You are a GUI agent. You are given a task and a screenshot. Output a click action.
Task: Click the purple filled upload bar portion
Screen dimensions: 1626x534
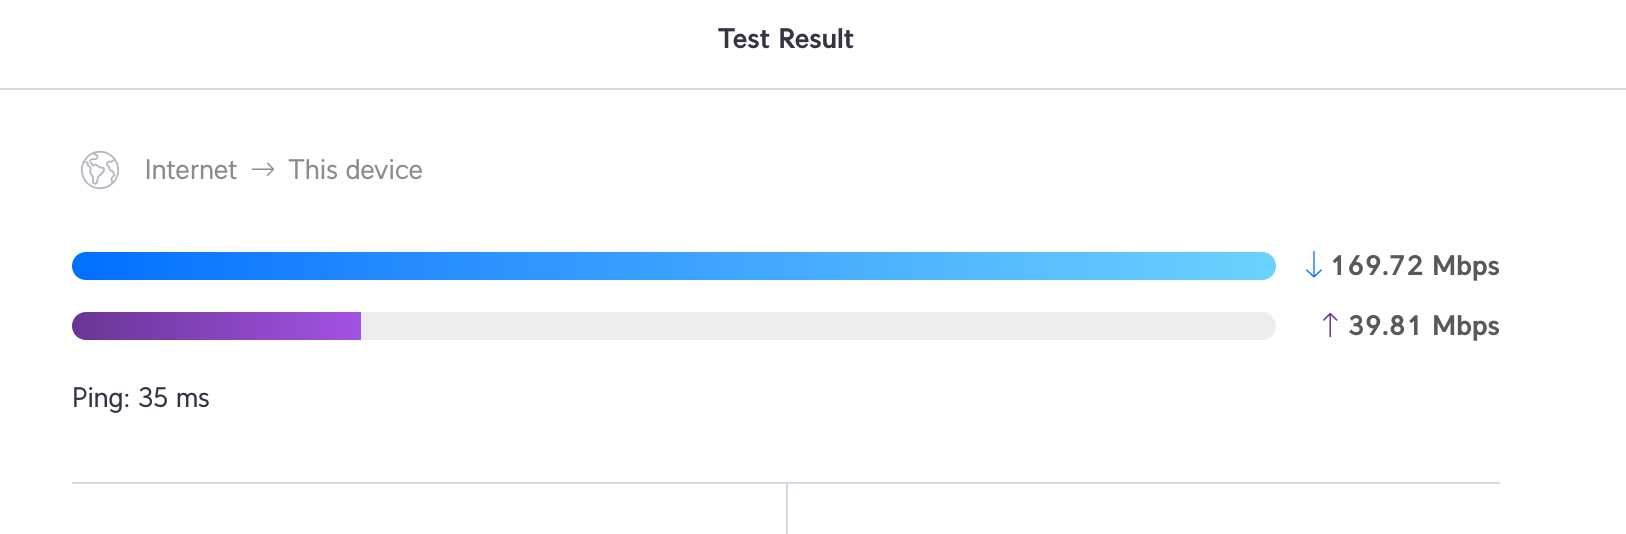[x=216, y=326]
